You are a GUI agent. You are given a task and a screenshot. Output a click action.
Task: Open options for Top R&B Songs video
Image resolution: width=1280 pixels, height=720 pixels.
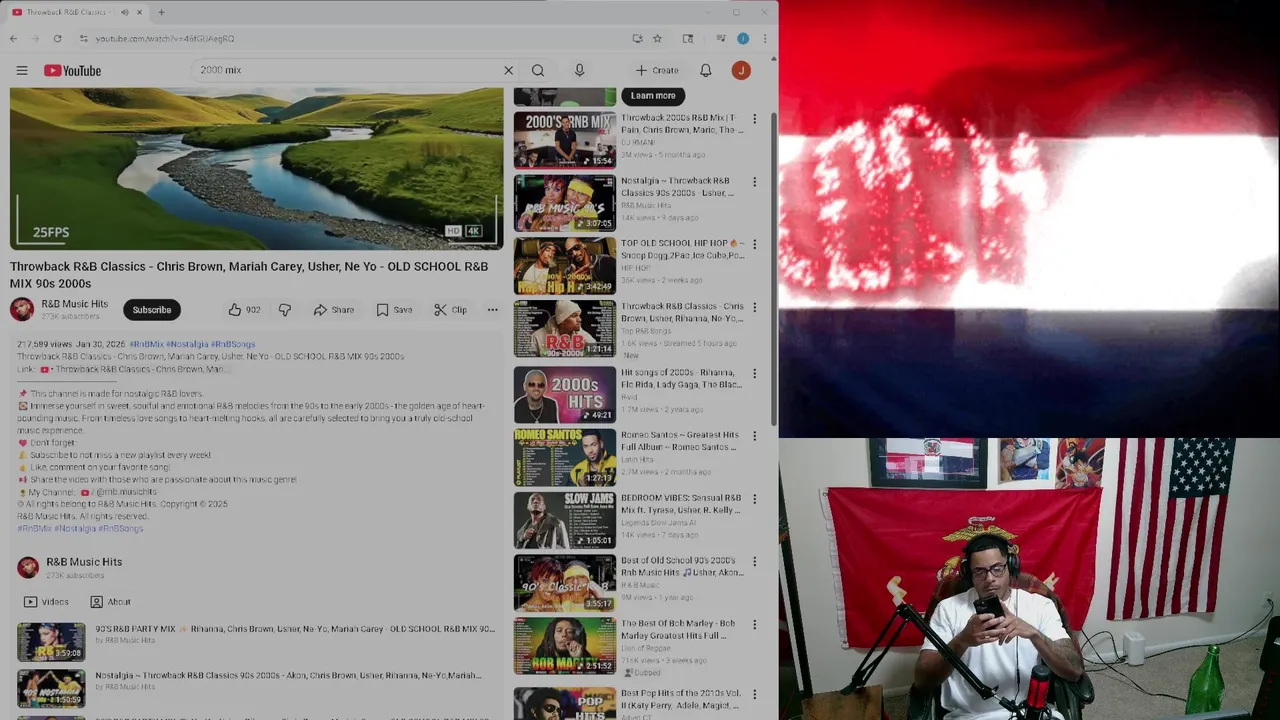(x=755, y=308)
